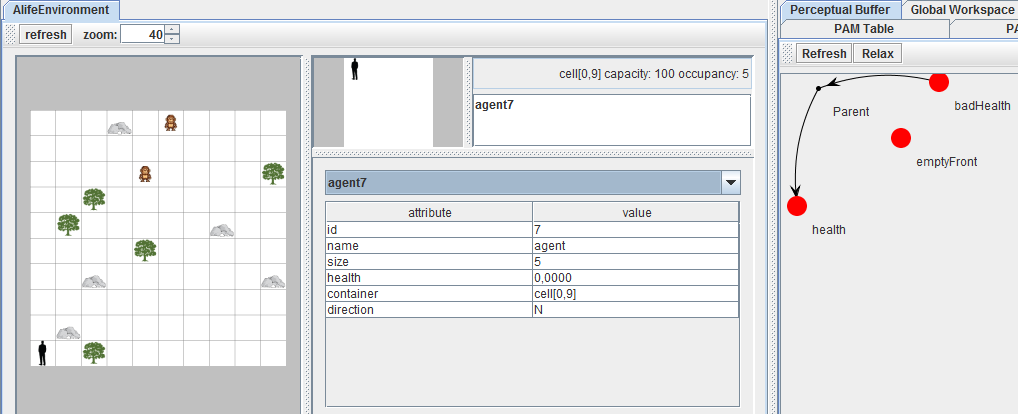Screen dimensions: 1018x414
Task: Select the red emptyFront node
Action: 900,137
